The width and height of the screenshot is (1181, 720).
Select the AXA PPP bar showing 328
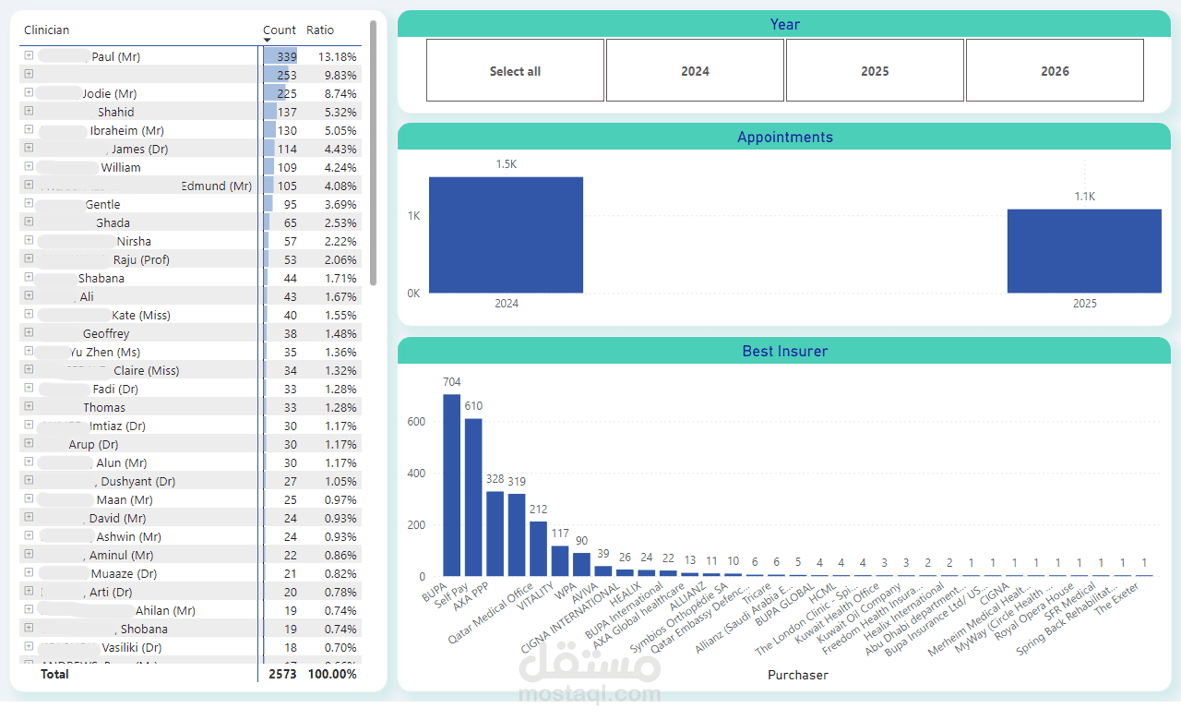(x=495, y=534)
